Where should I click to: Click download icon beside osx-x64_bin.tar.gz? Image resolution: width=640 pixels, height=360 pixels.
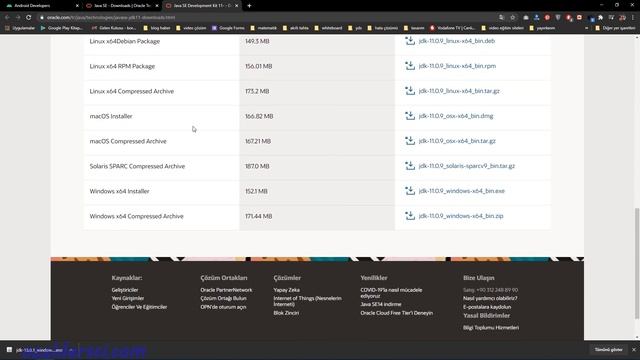410,141
